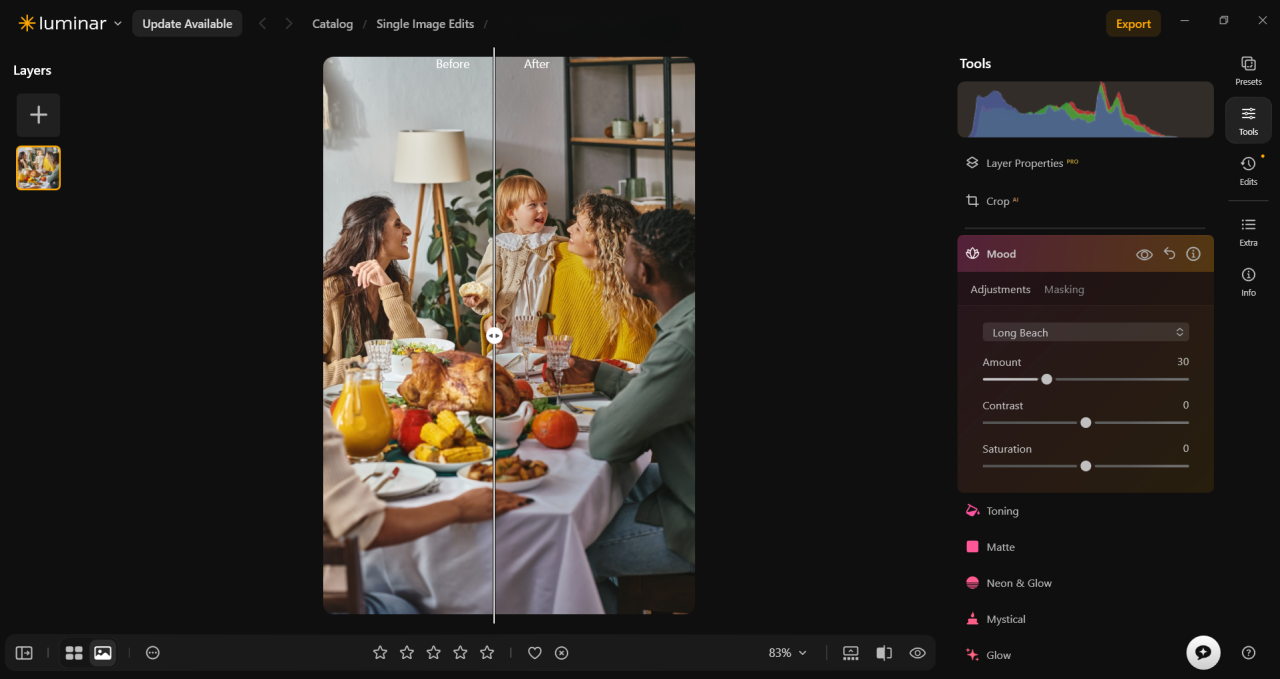This screenshot has width=1280, height=679.
Task: Toggle Mood tool visibility eye
Action: click(x=1144, y=254)
